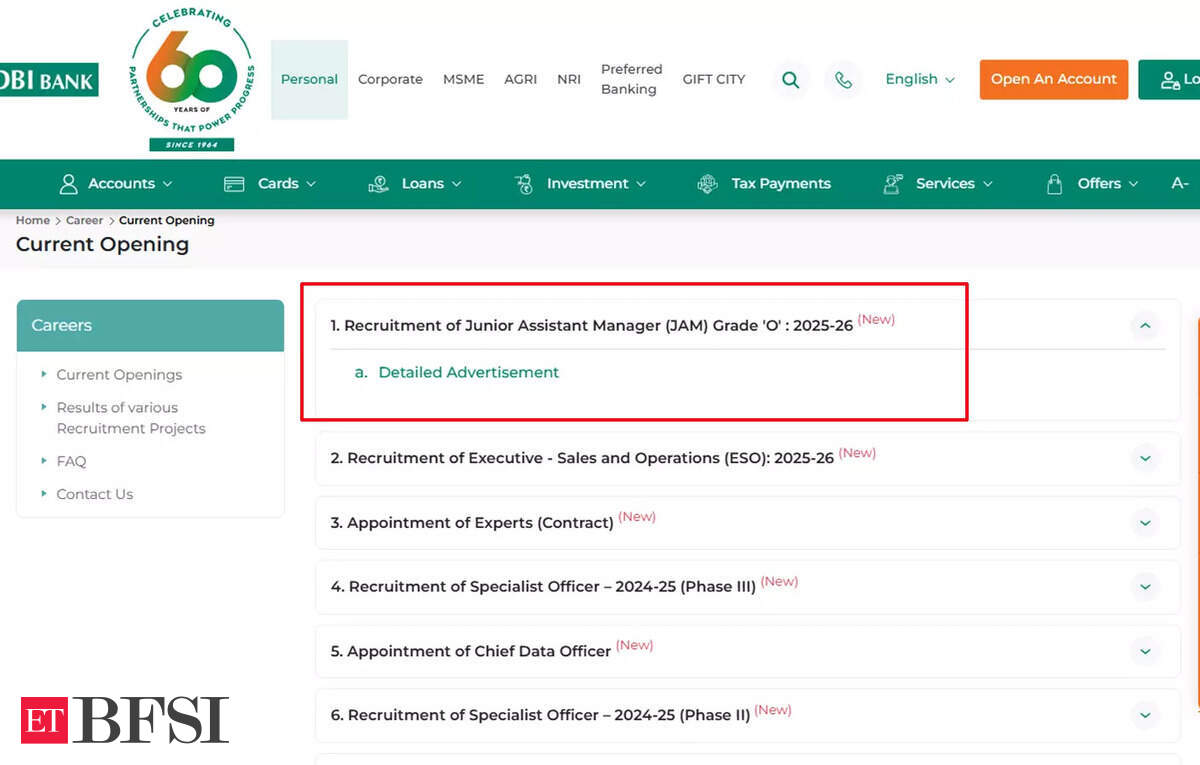Open the English language dropdown
This screenshot has height=765, width=1200.
(x=919, y=80)
